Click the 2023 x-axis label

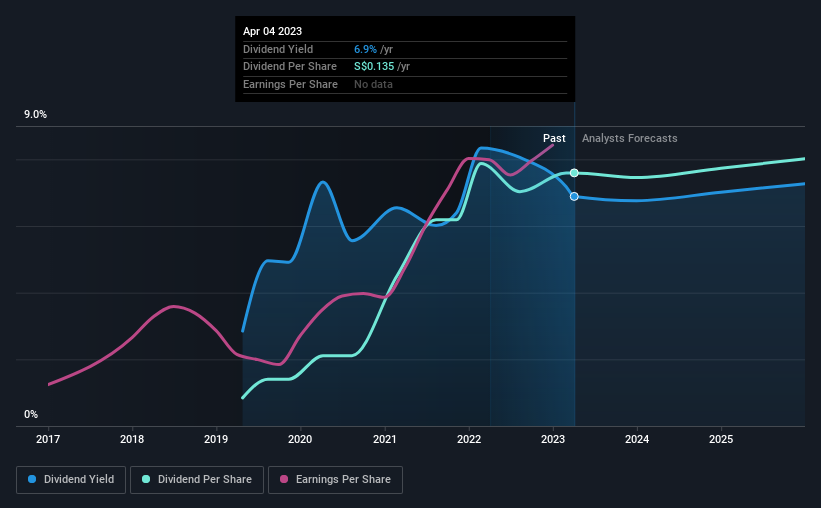click(553, 439)
